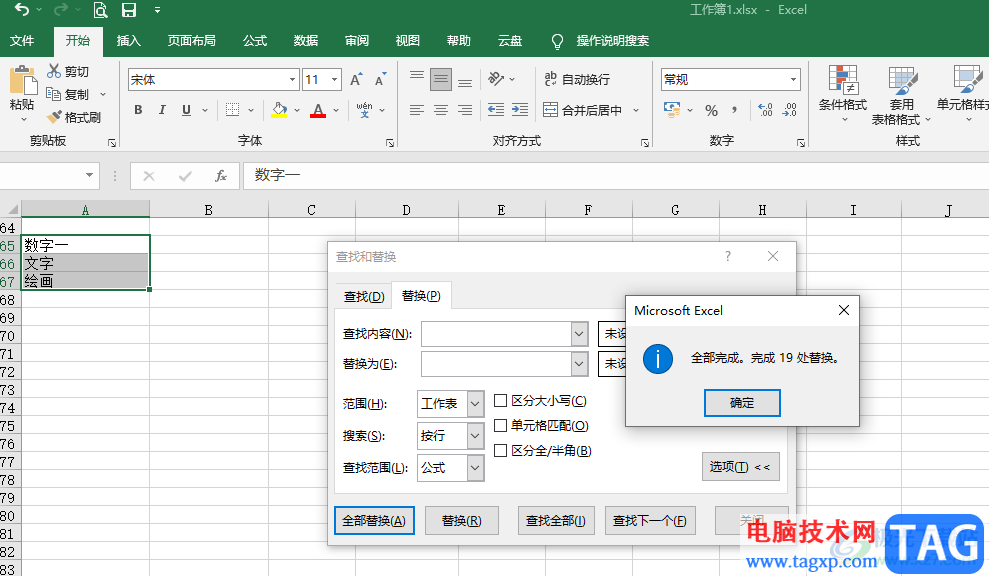Apply bold formatting with the B icon

coord(138,110)
